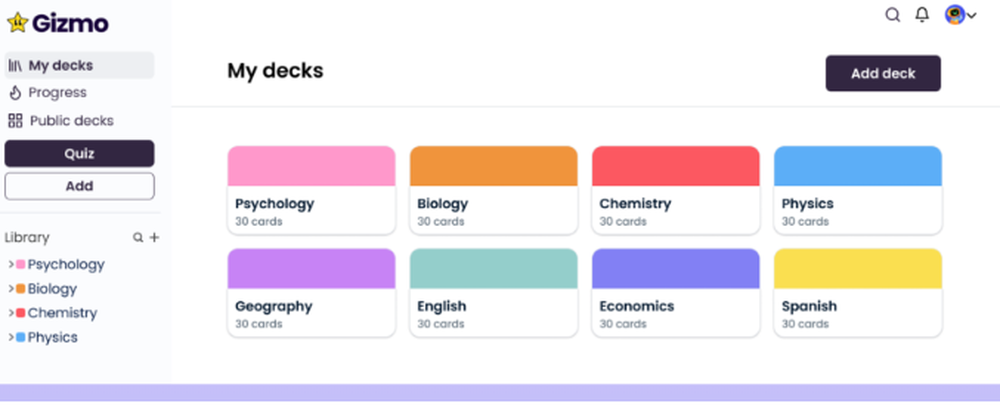Image resolution: width=1000 pixels, height=407 pixels.
Task: Click the user profile avatar
Action: 954,15
